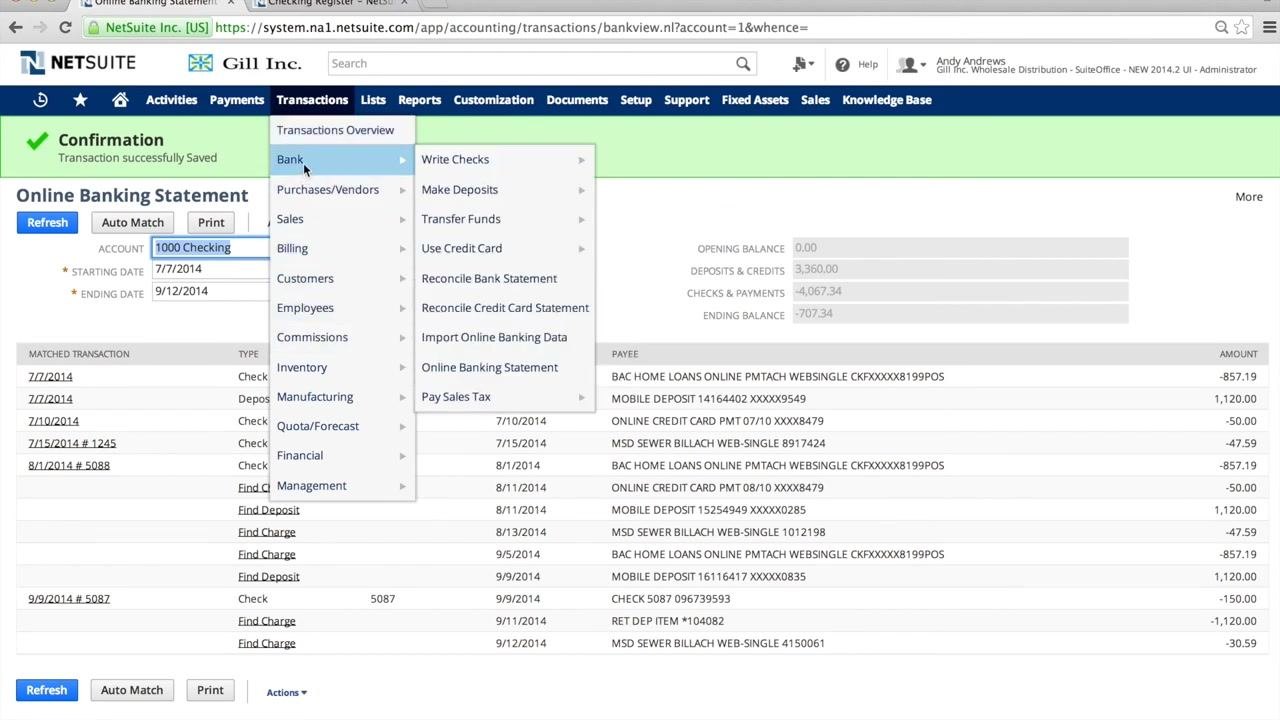Open the recent records clock icon
This screenshot has height=720, width=1280.
[40, 100]
